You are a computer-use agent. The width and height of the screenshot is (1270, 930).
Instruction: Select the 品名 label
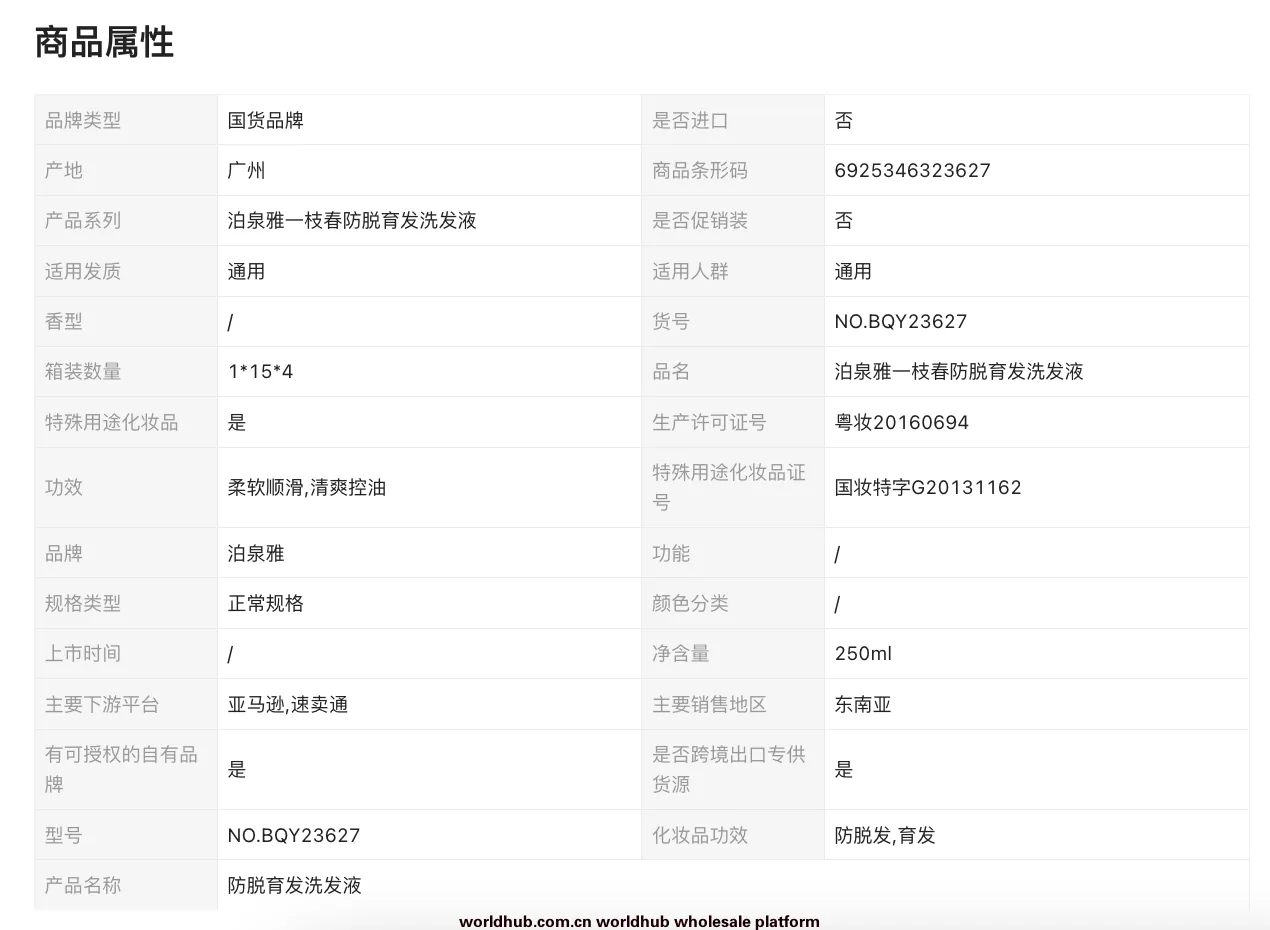pos(671,371)
